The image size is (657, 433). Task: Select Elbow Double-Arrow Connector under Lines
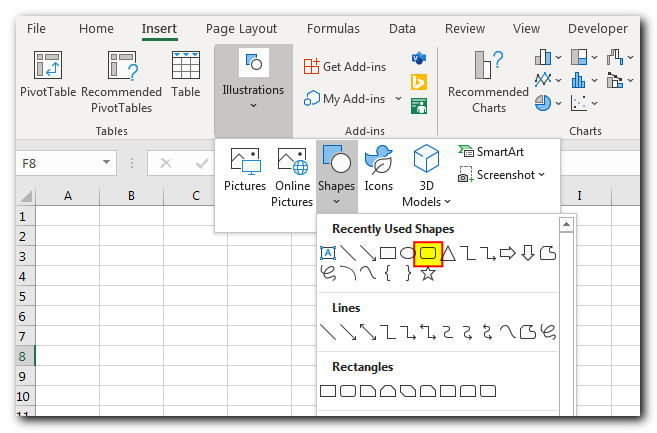(x=428, y=332)
